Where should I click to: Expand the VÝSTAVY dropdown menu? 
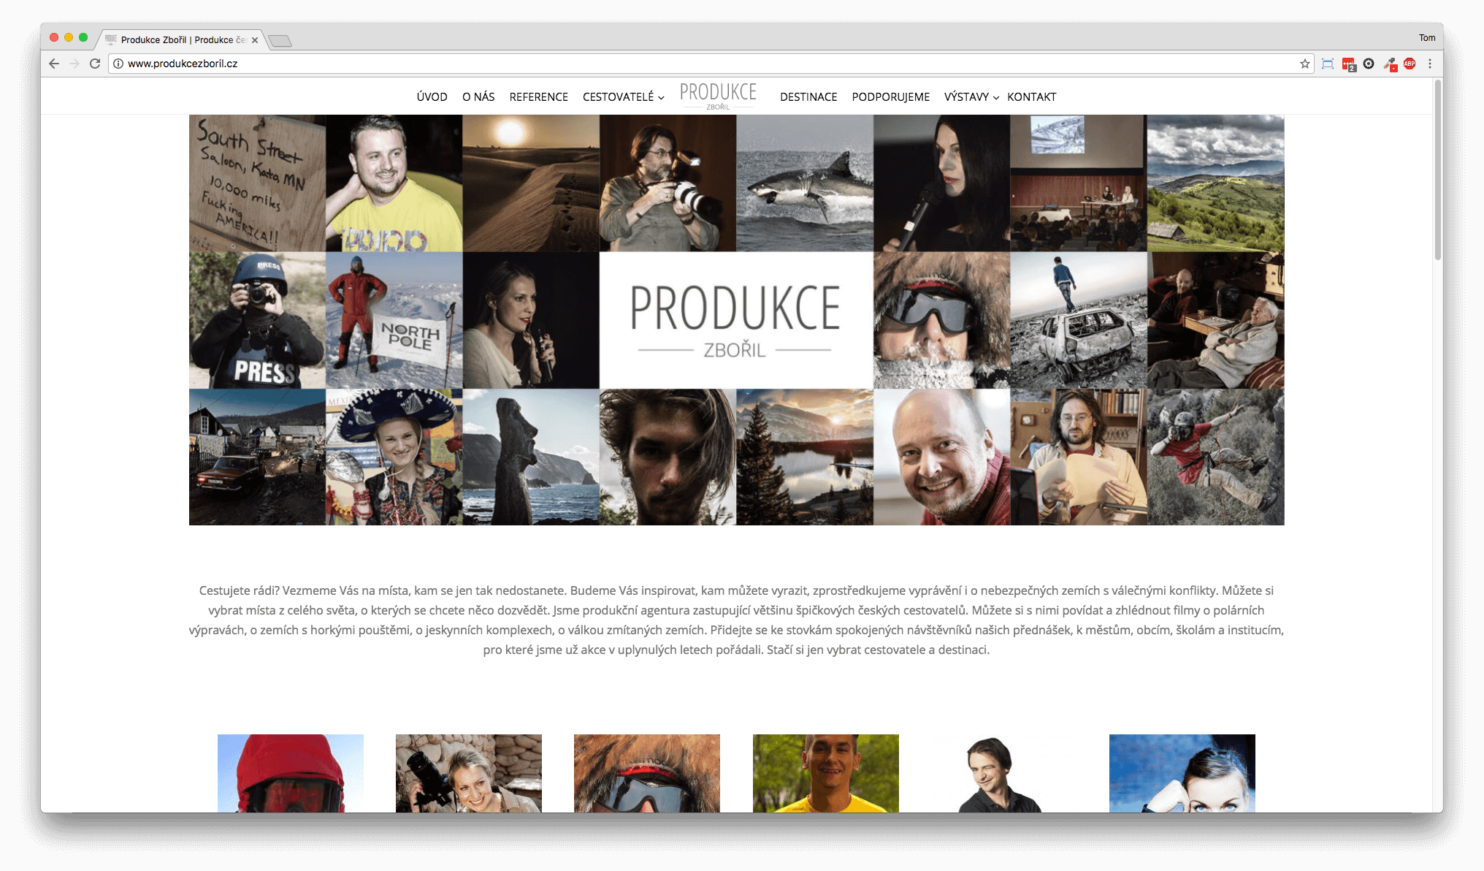click(x=971, y=97)
